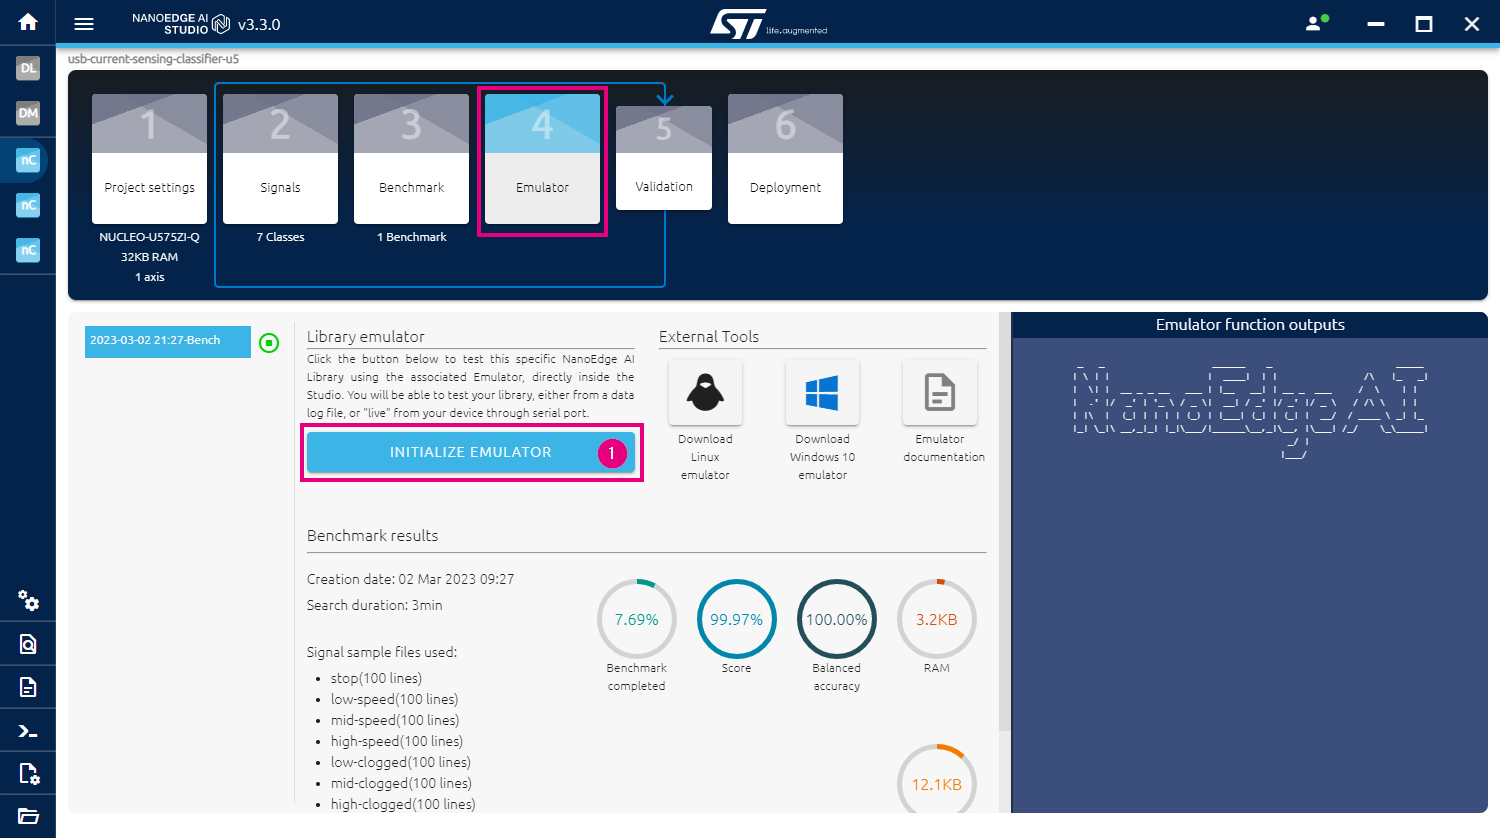Select the bottom-most nC project icon
Screen dimensions: 1500x838
pos(28,250)
